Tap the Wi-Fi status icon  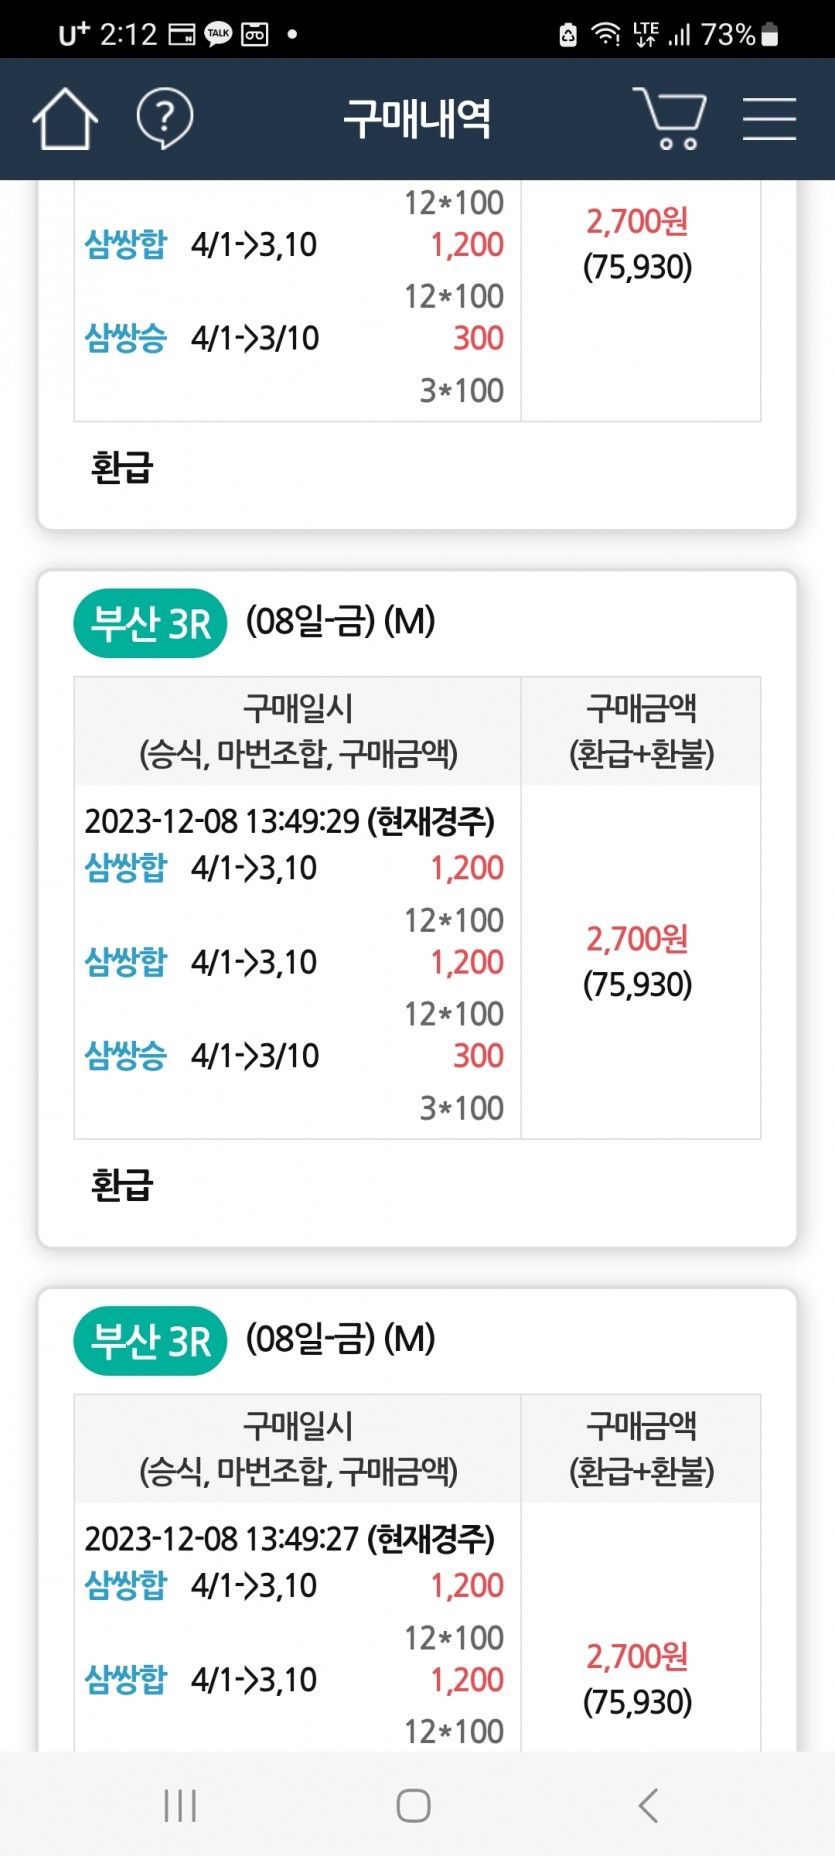click(606, 34)
